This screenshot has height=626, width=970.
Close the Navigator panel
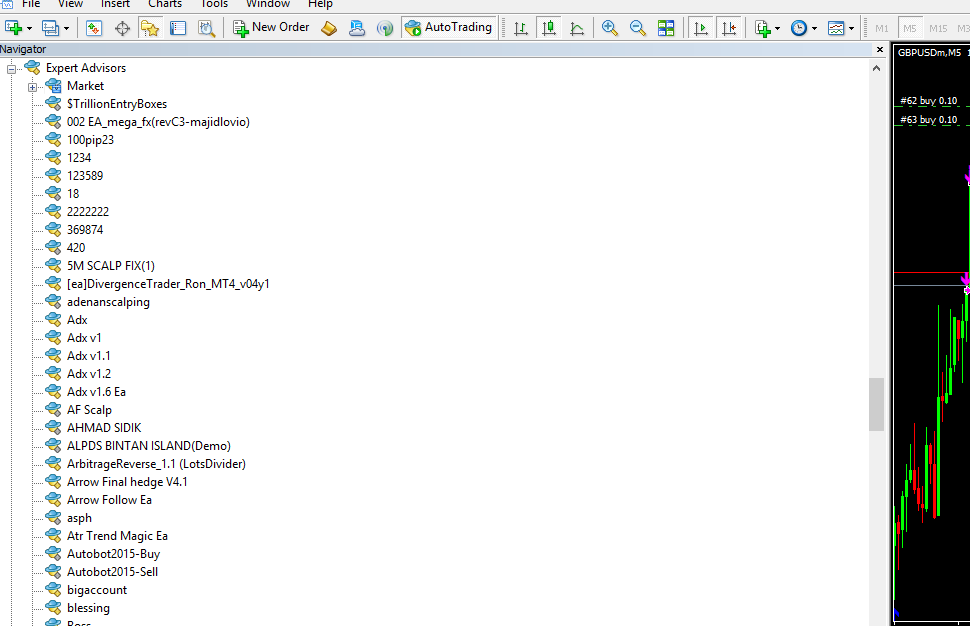(880, 49)
